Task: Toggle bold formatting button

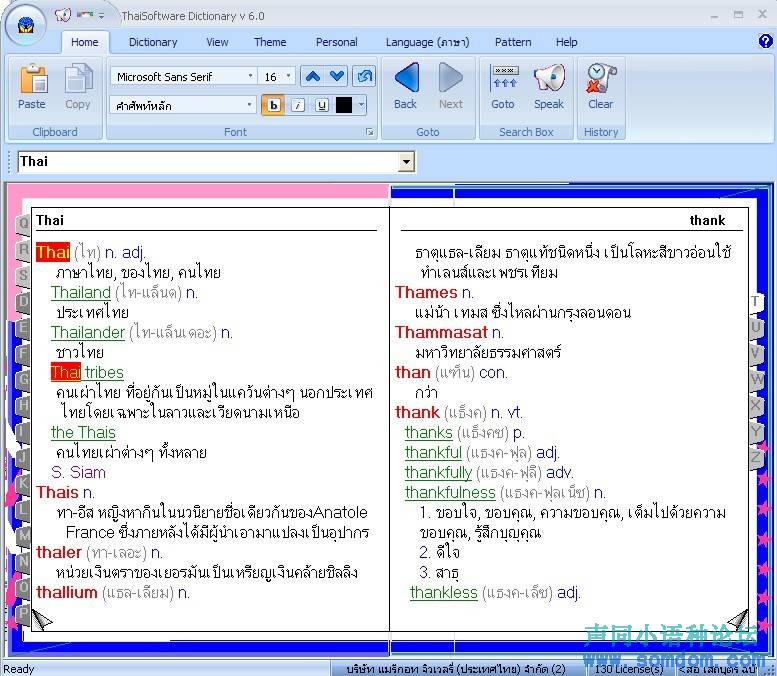Action: (273, 105)
